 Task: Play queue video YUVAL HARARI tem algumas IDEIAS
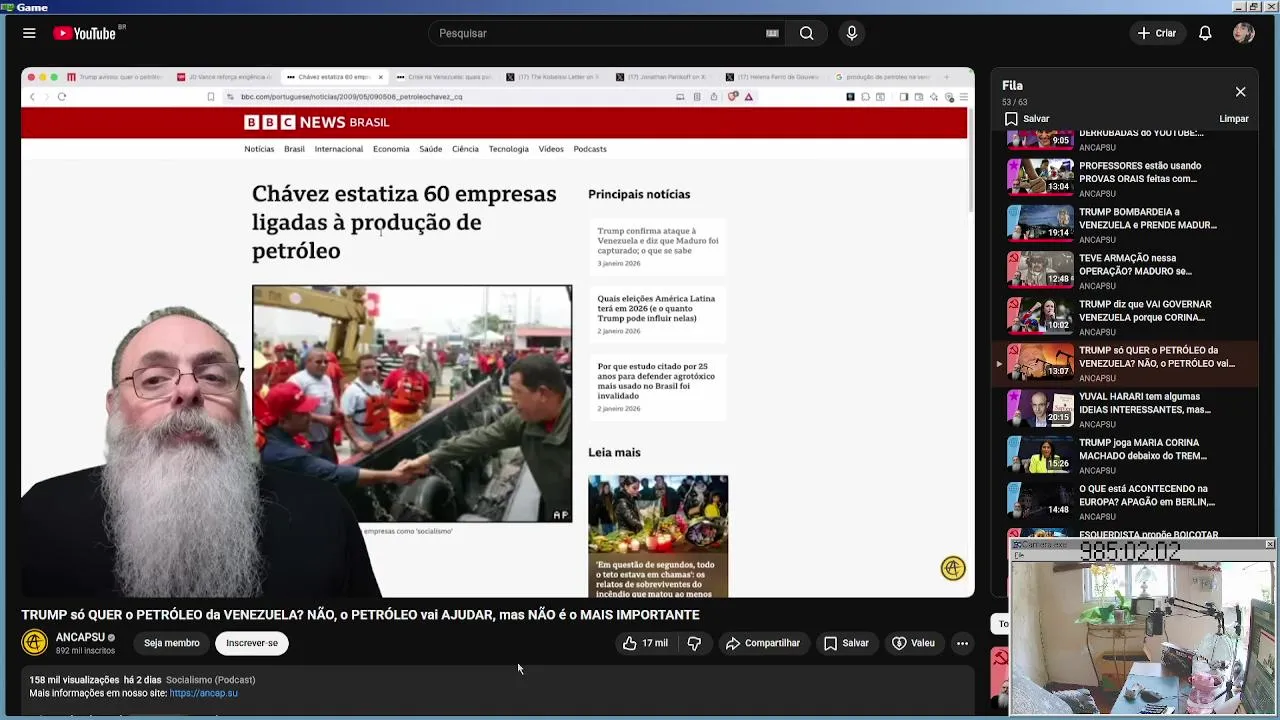1145,402
